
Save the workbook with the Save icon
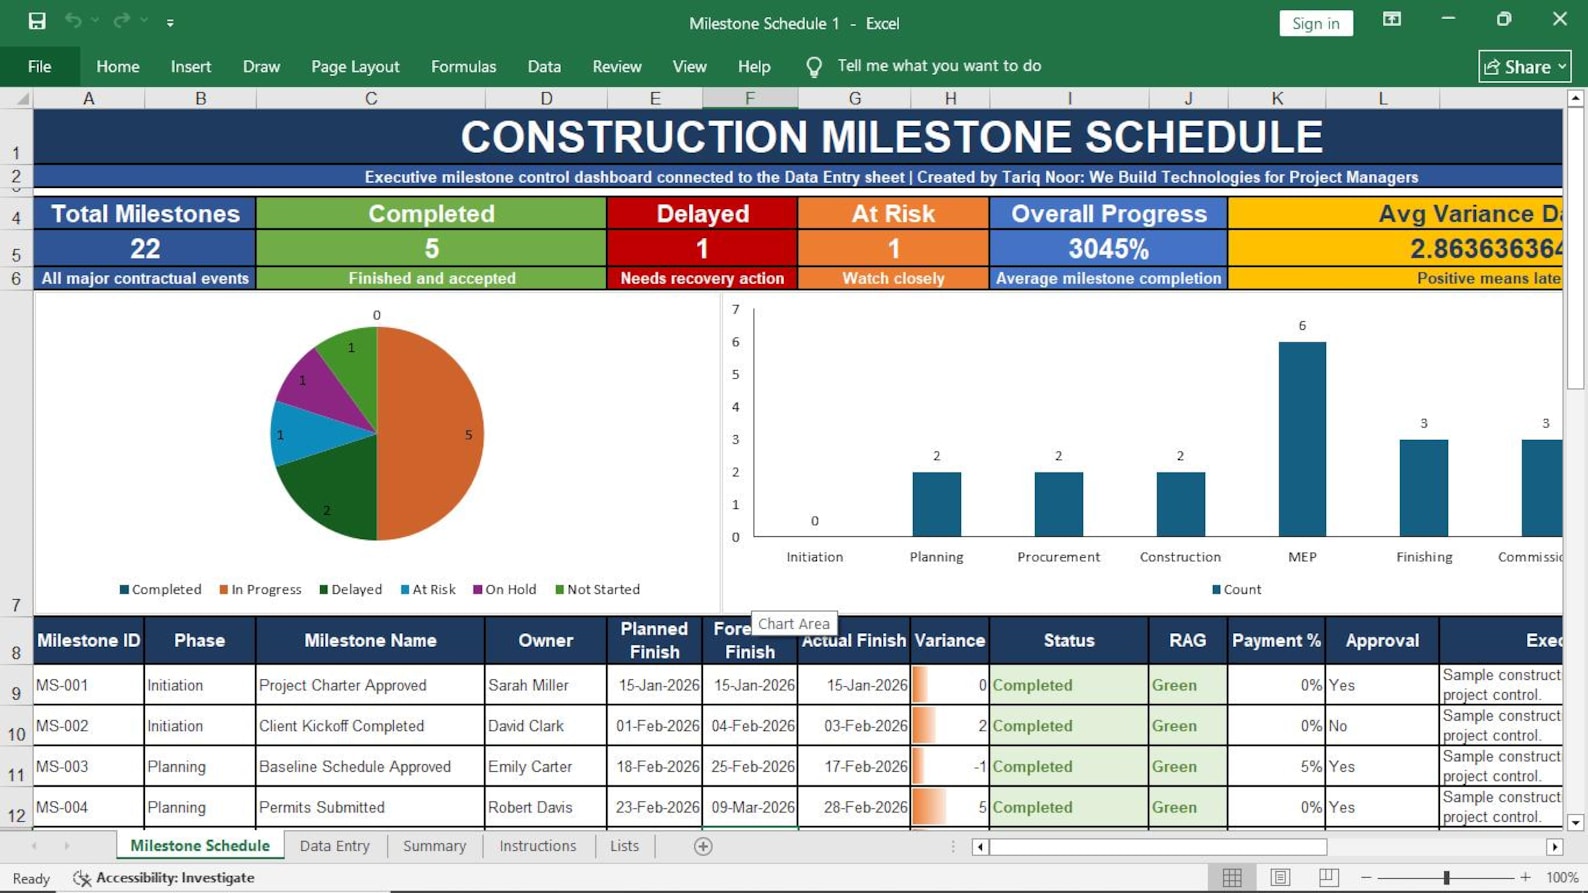[x=37, y=21]
